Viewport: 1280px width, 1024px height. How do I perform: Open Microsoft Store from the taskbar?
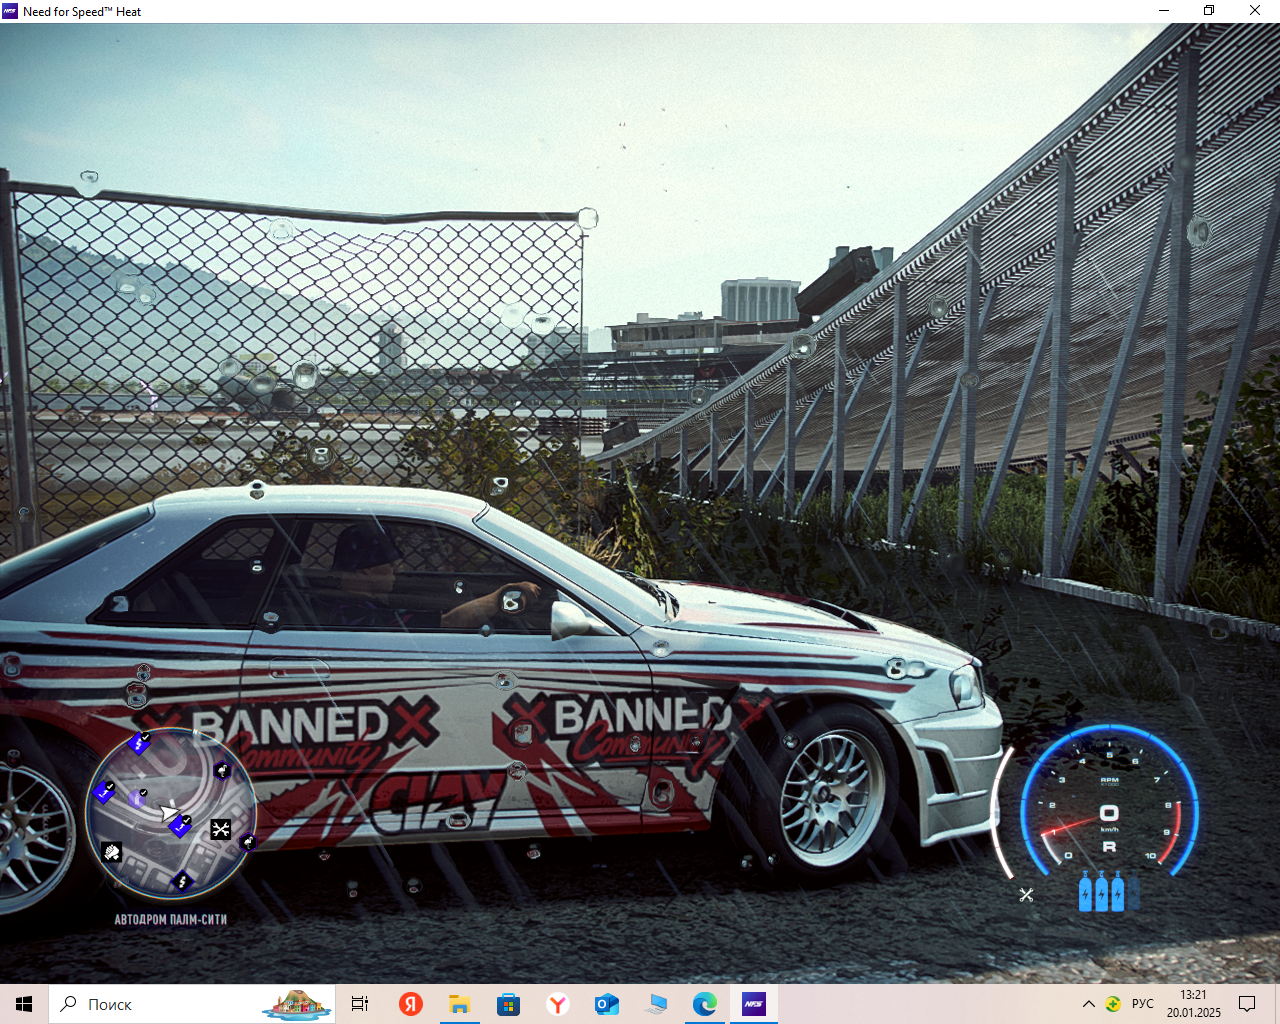[508, 1004]
